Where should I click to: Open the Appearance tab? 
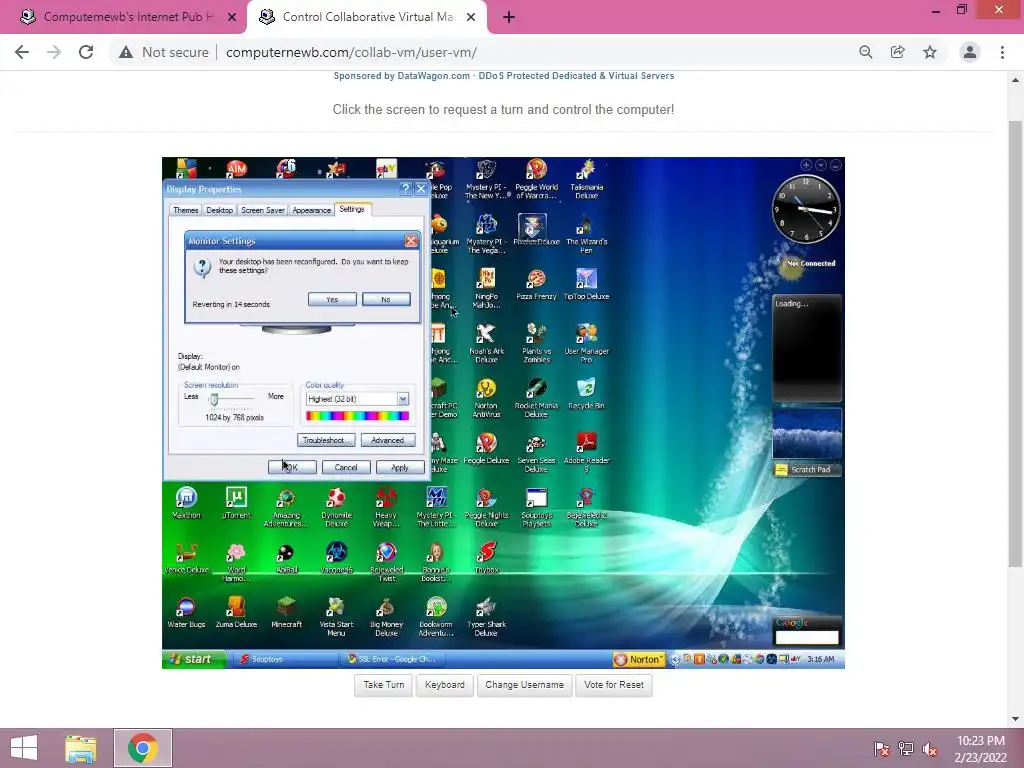312,210
